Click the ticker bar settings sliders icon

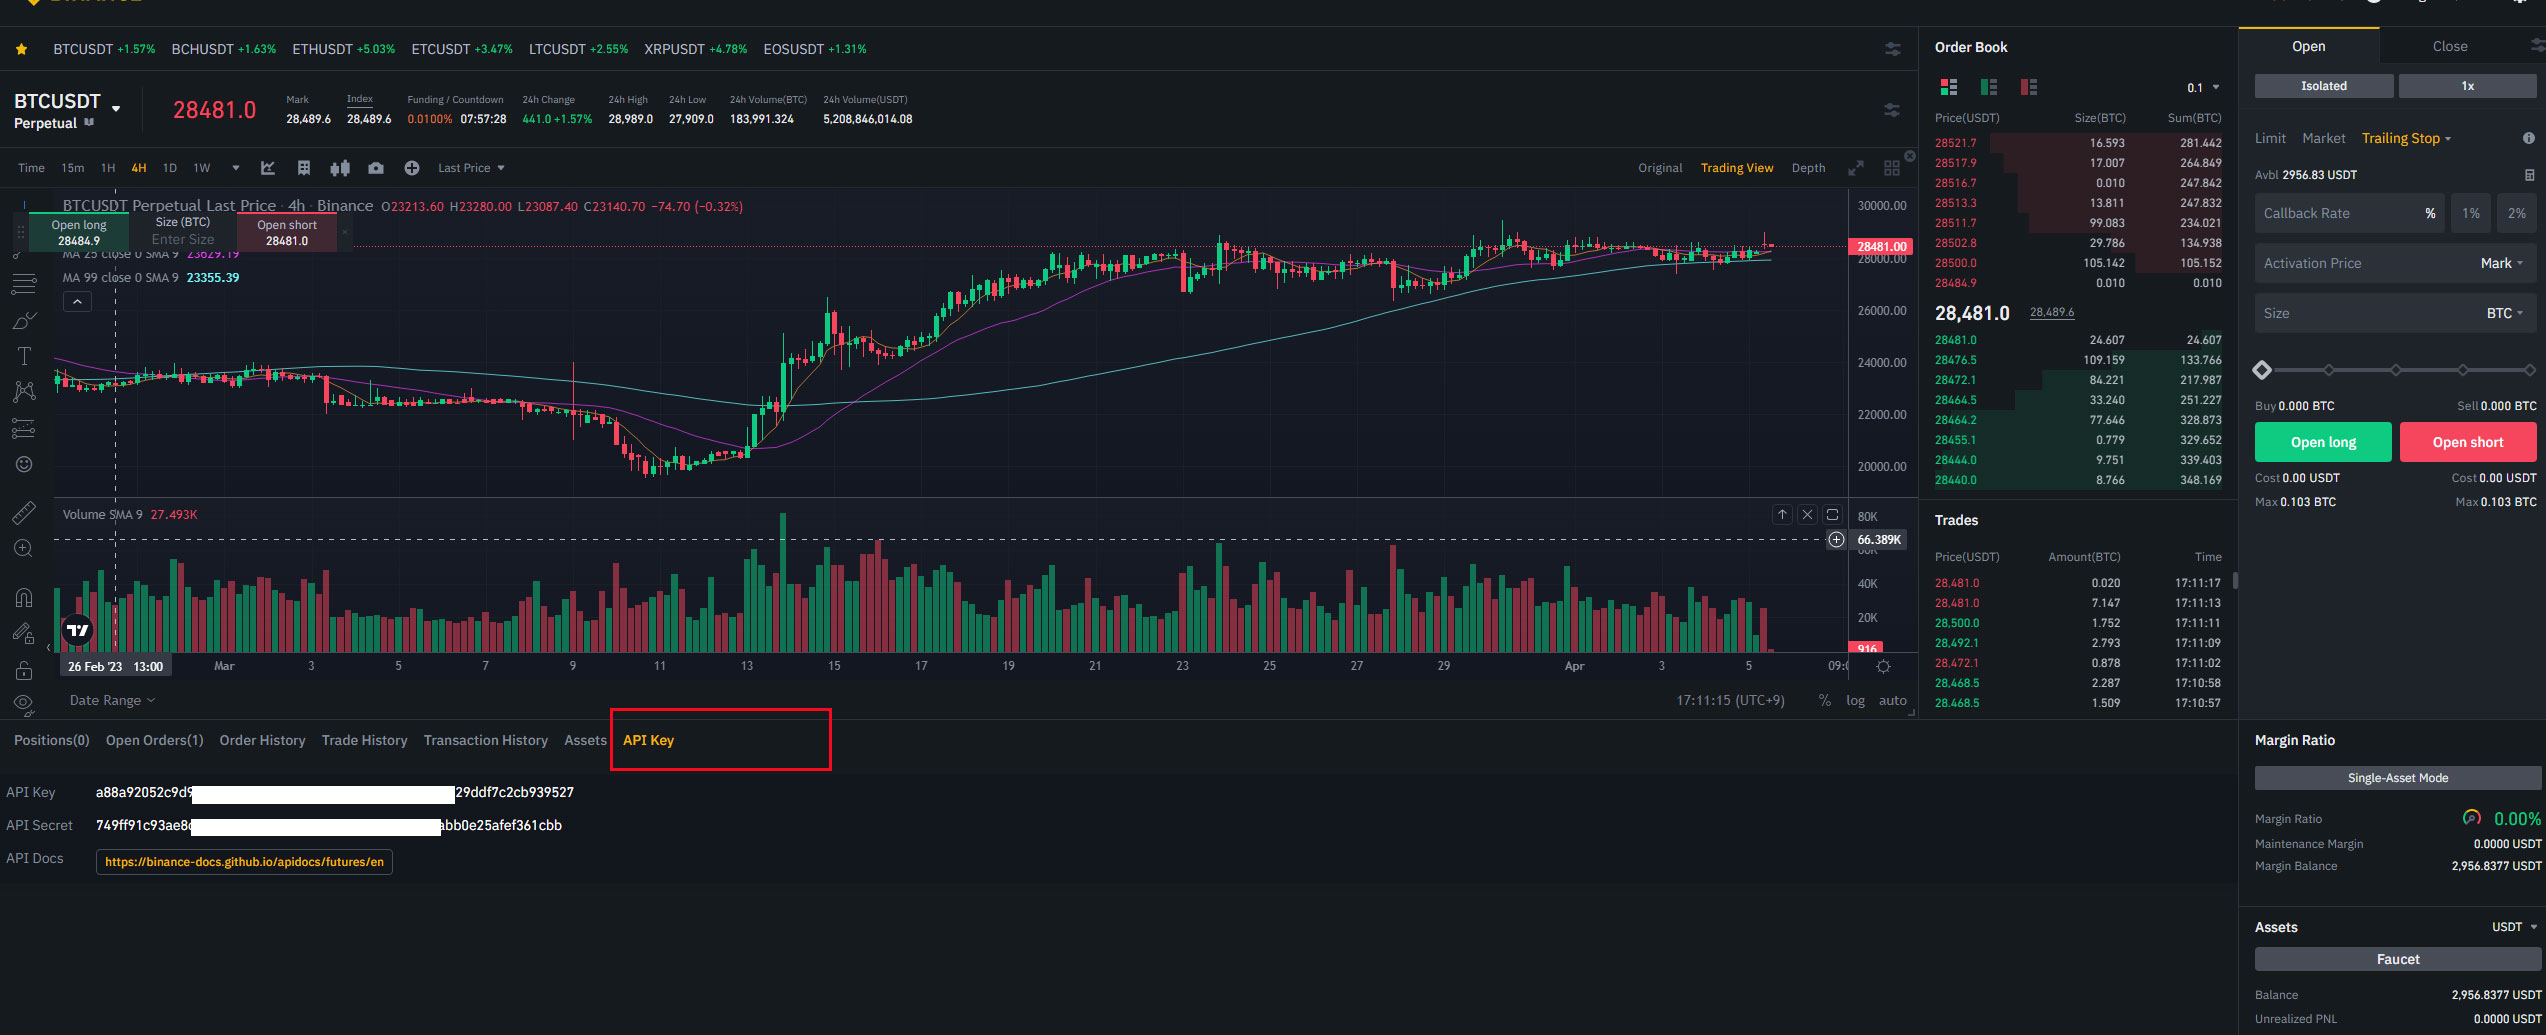coord(1892,49)
